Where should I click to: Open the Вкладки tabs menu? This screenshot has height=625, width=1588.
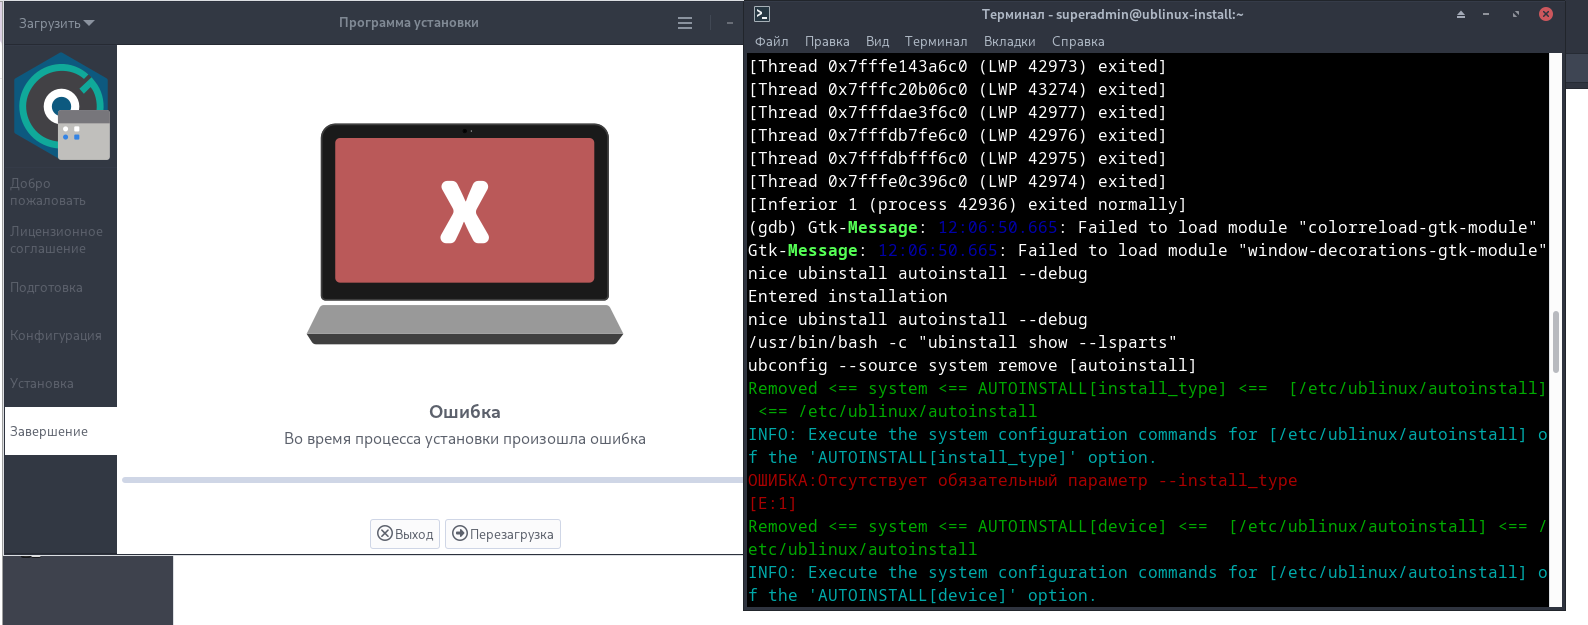tap(1009, 41)
